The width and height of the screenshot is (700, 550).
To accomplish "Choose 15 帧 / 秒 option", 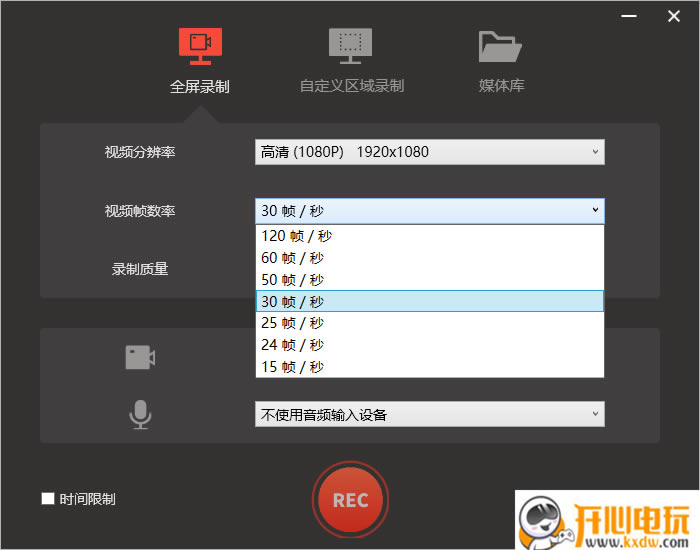I will pos(430,367).
